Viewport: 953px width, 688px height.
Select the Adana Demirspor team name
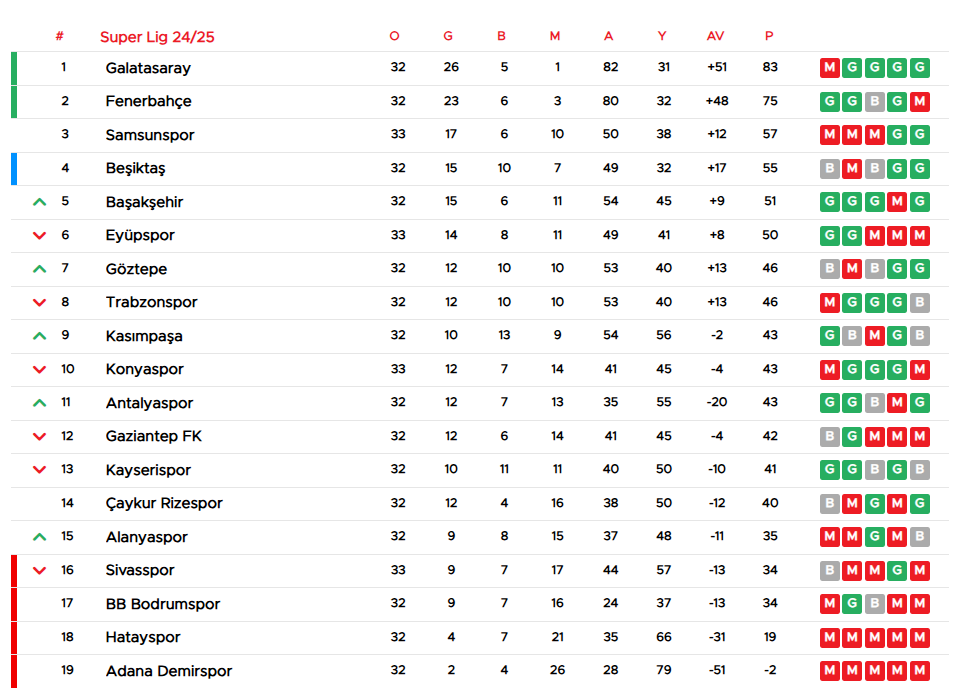click(x=169, y=671)
